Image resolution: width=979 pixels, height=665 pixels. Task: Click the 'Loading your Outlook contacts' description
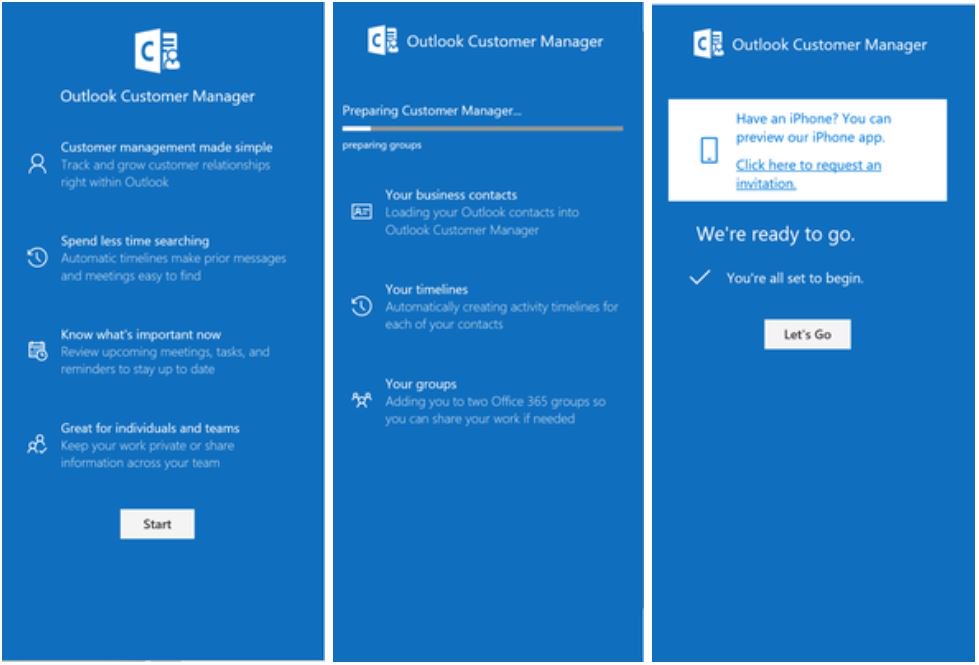[x=482, y=221]
